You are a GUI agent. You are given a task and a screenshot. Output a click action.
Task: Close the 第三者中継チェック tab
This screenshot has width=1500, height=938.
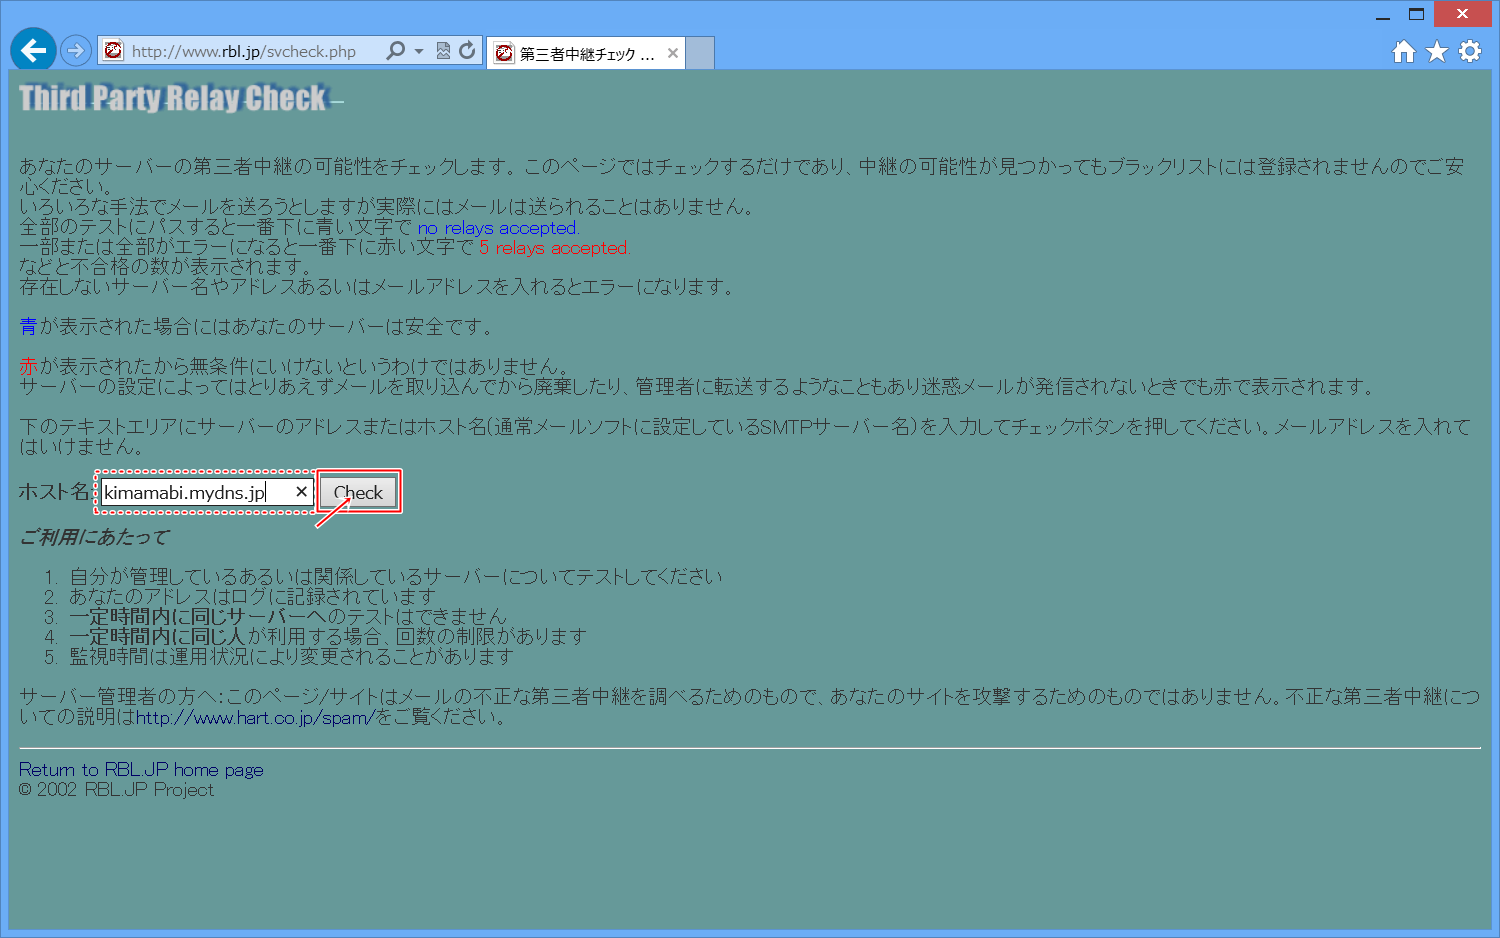pos(673,54)
